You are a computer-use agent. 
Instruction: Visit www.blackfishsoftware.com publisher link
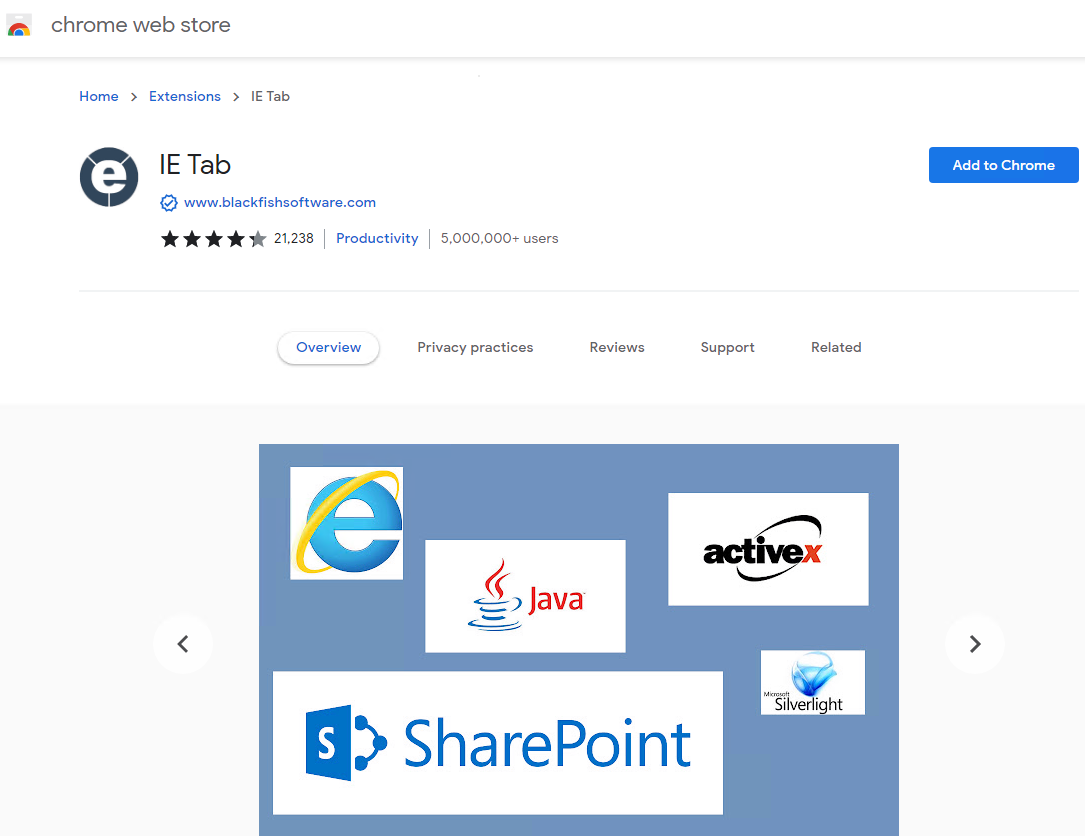tap(280, 202)
